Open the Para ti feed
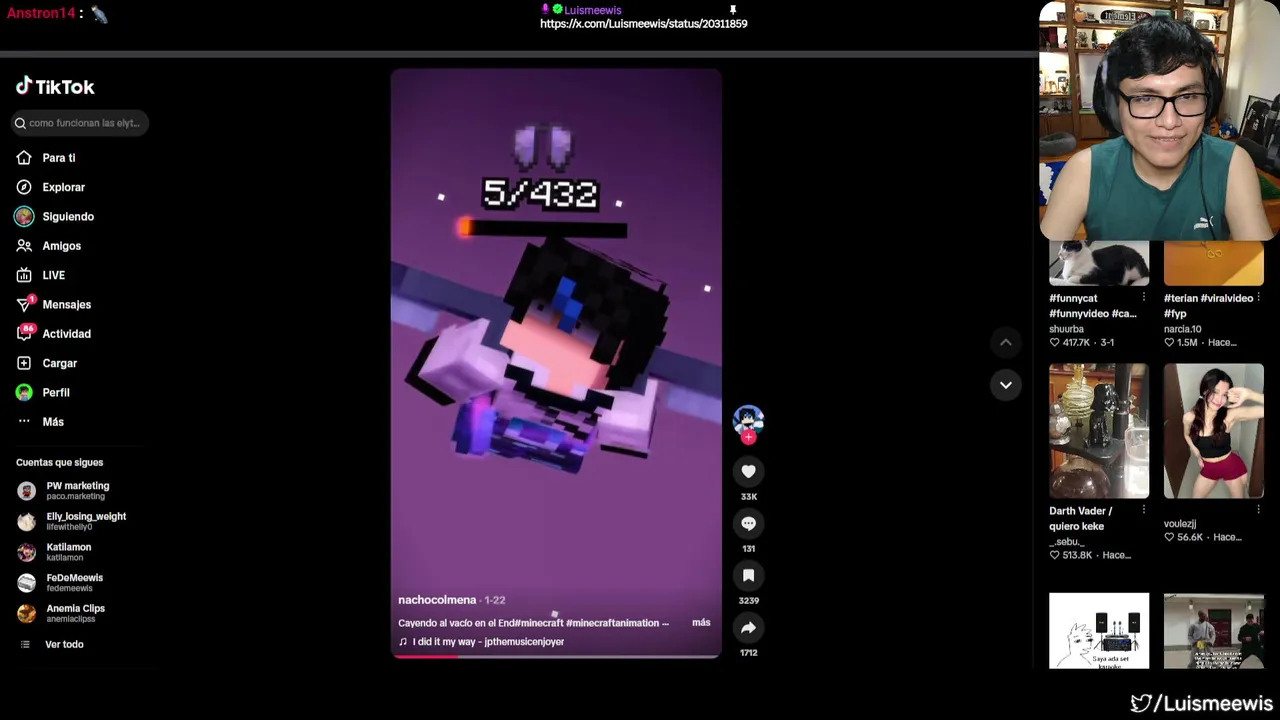Image resolution: width=1280 pixels, height=720 pixels. [x=59, y=158]
